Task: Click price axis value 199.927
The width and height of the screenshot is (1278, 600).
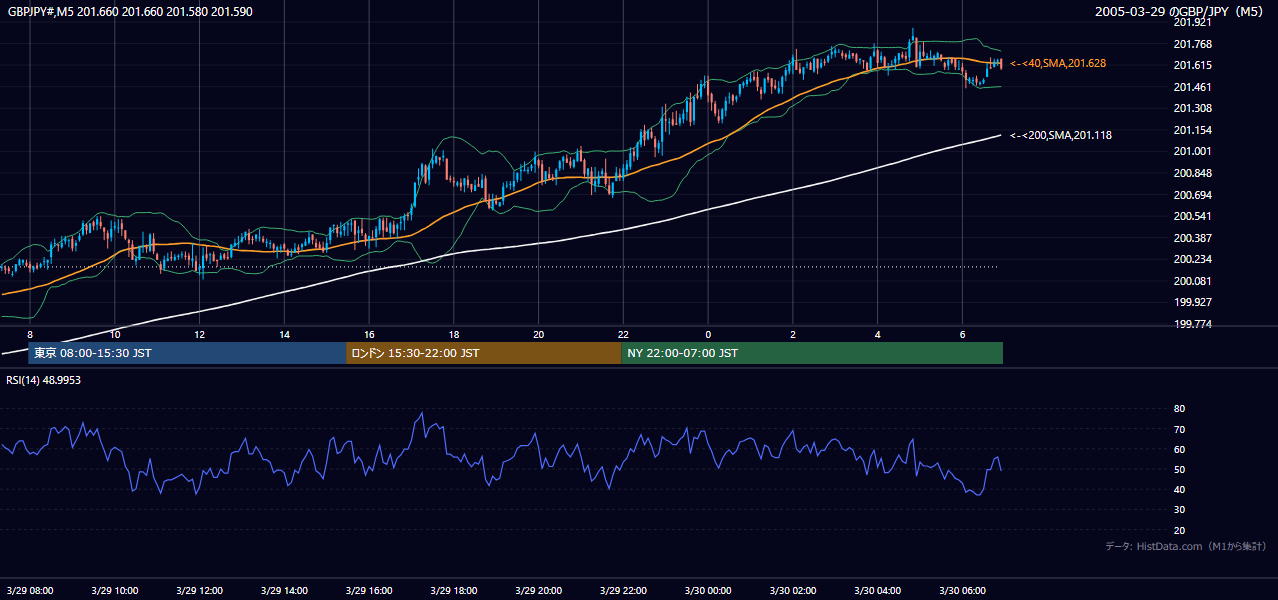Action: pos(1192,302)
